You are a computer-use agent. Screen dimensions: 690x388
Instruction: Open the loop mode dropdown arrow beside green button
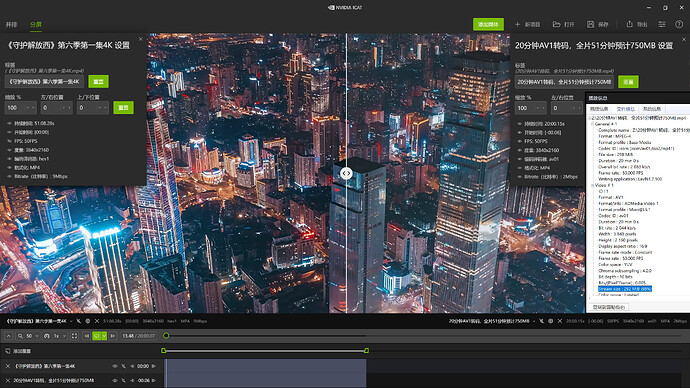[x=104, y=336]
